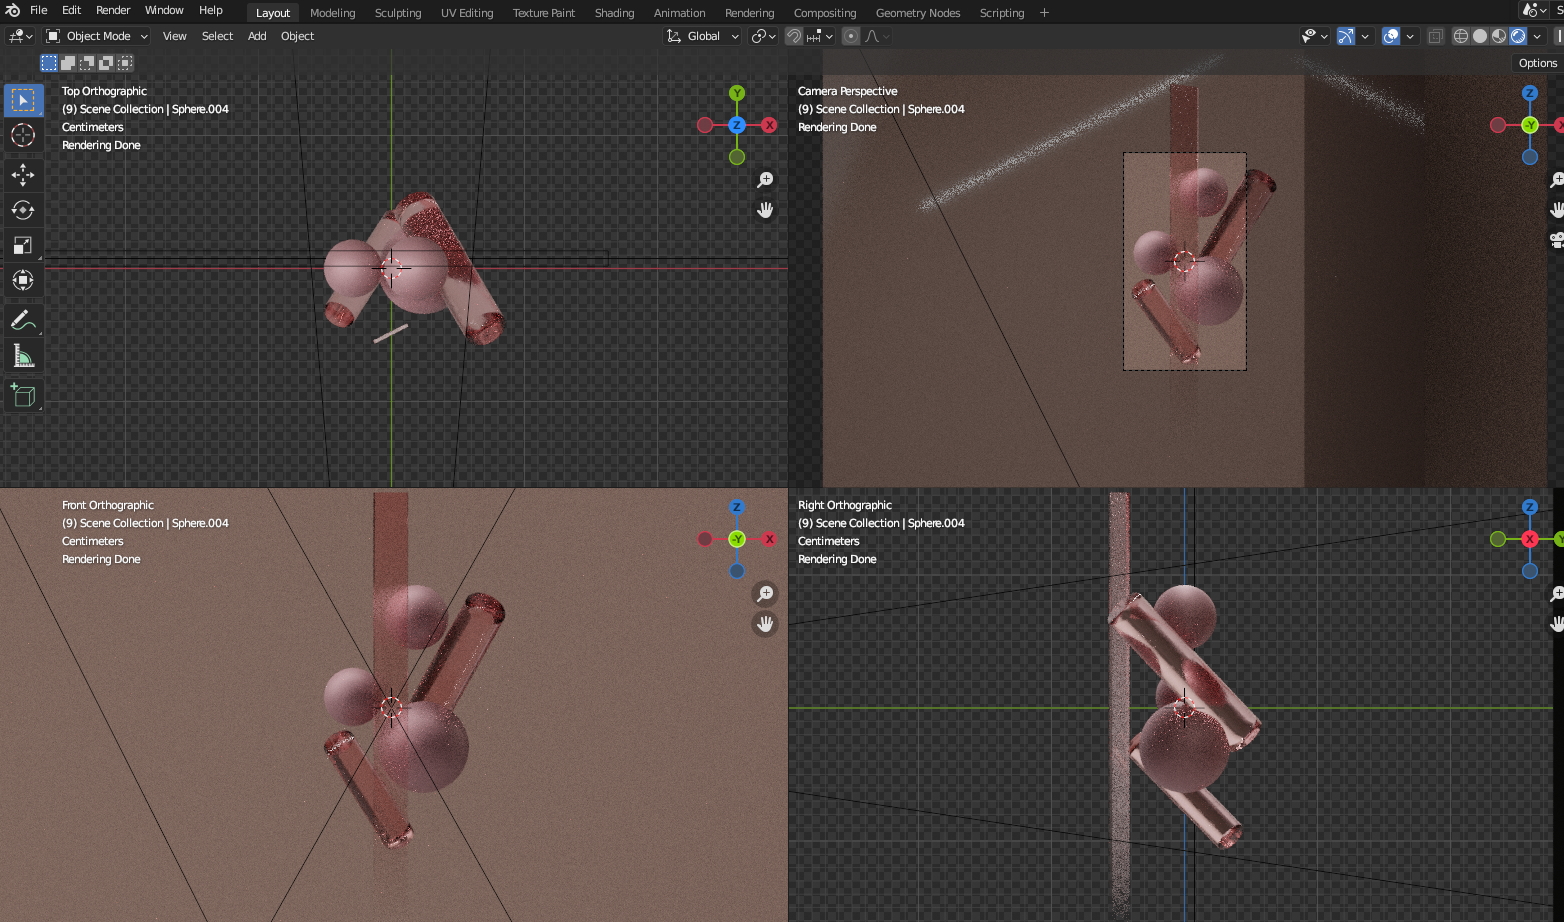Select the 3D Cursor tool
This screenshot has height=922, width=1564.
pos(23,135)
